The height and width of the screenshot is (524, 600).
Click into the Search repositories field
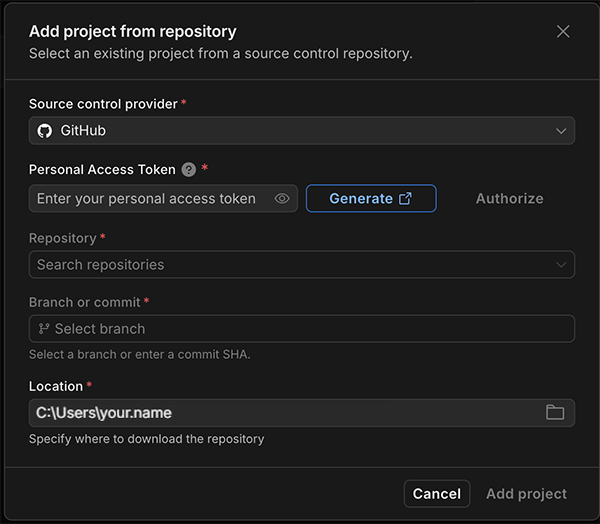280,265
